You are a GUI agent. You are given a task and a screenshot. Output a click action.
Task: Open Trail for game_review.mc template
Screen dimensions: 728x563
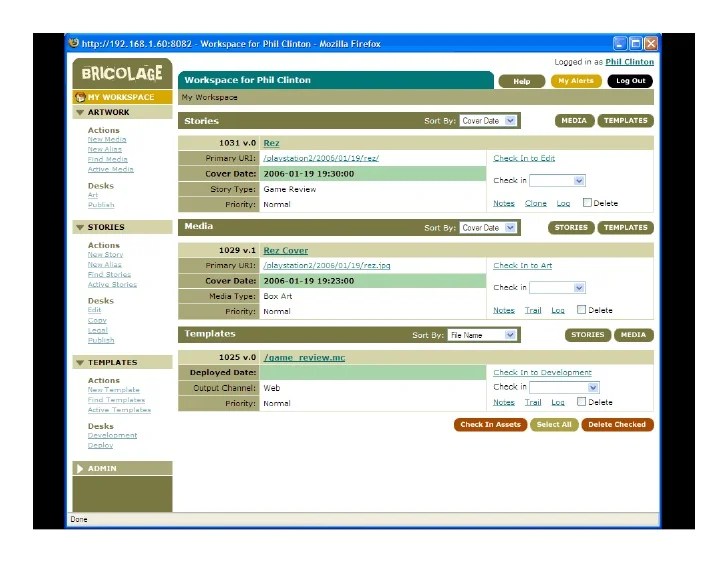pyautogui.click(x=533, y=402)
